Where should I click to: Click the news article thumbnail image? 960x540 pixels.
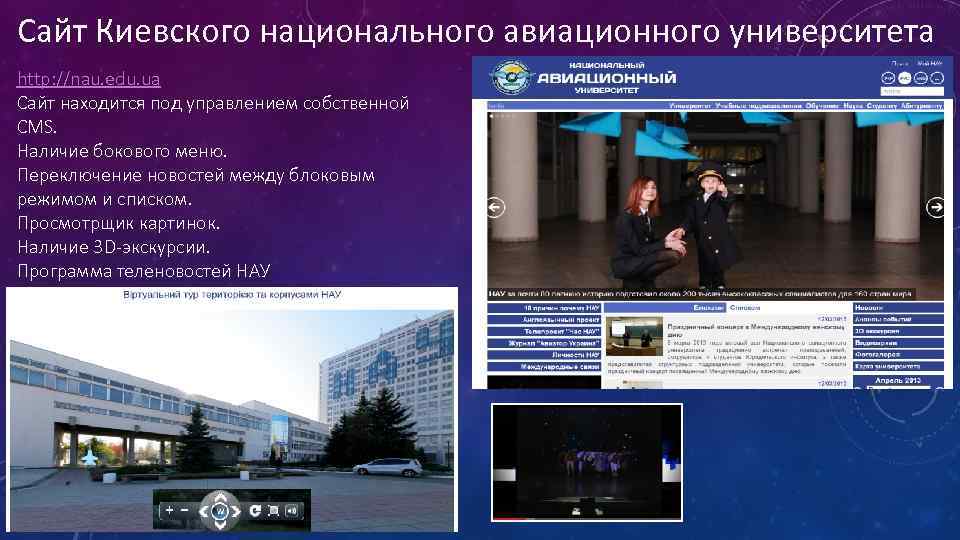point(634,336)
